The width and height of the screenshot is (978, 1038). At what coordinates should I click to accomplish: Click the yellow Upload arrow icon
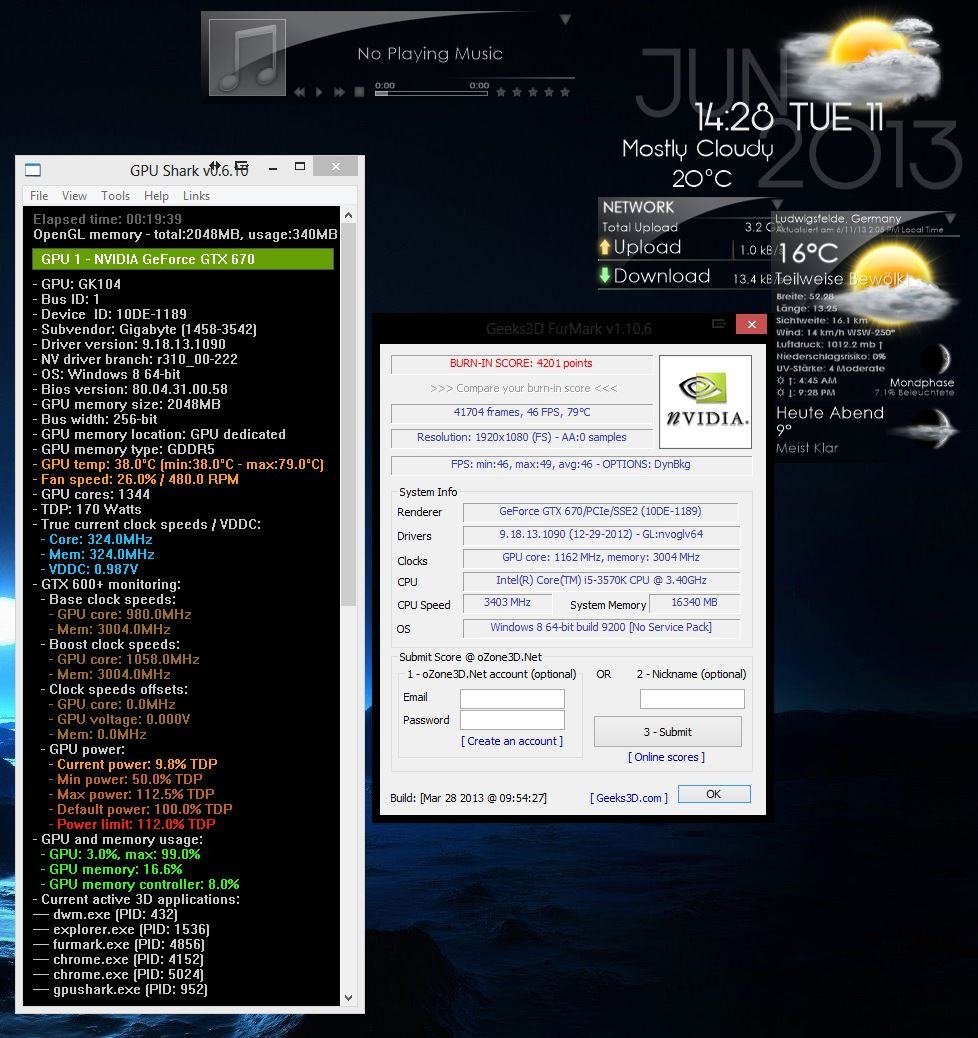click(x=605, y=247)
